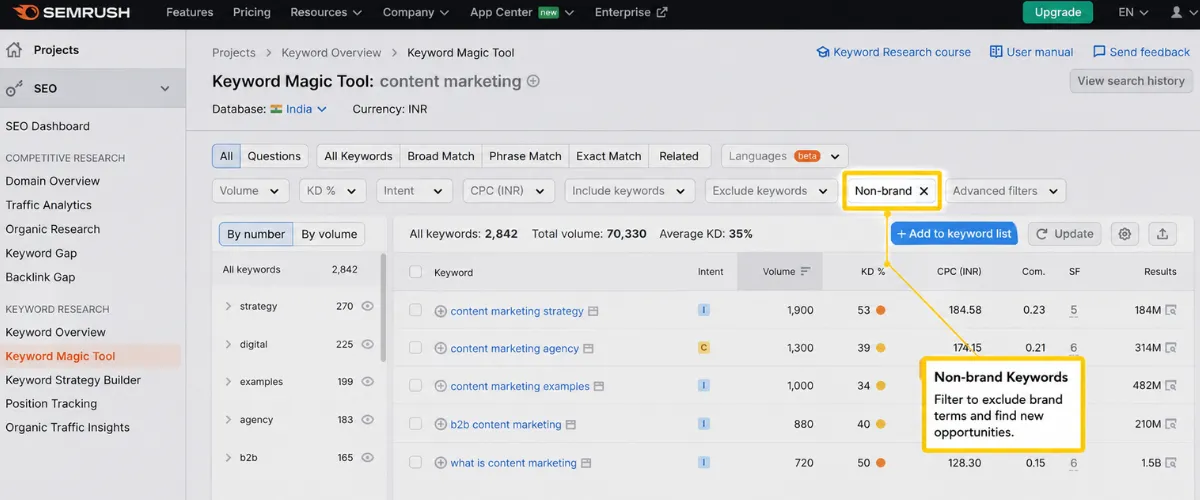Select the Phrase Match tab
Screen dimensions: 1200x500
(x=525, y=156)
